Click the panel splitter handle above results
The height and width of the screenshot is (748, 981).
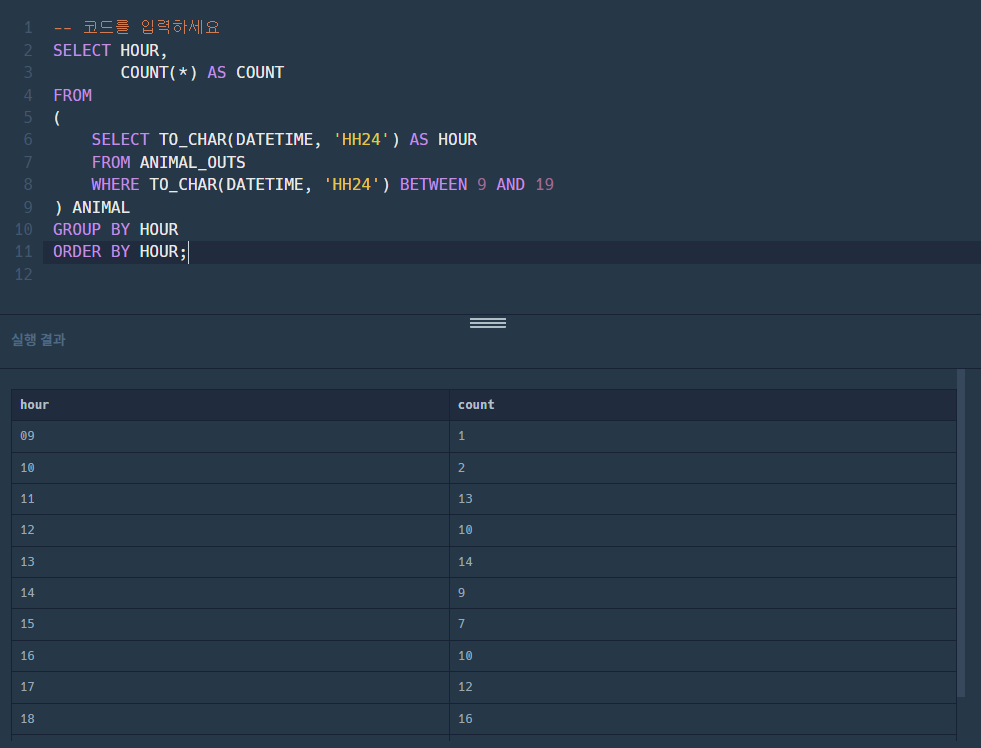pos(488,323)
